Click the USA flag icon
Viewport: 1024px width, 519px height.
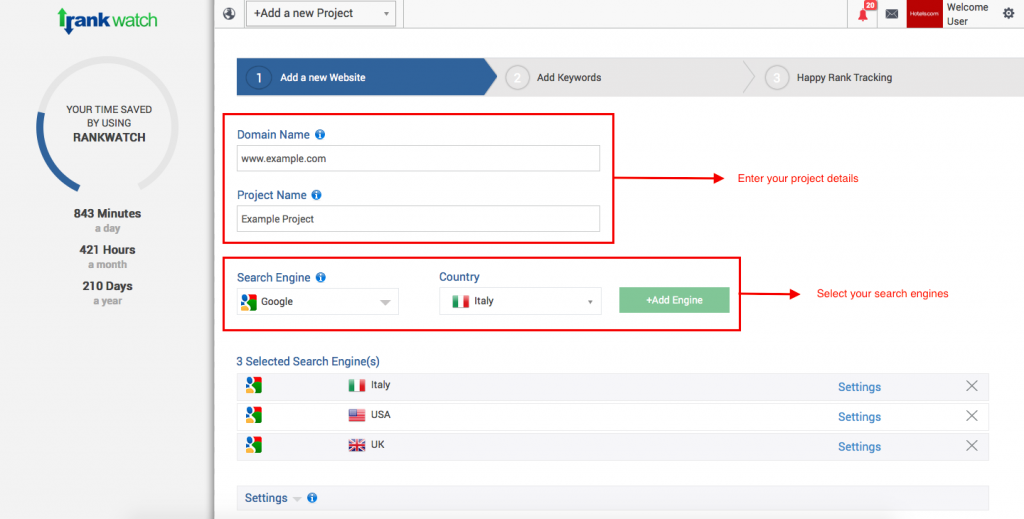click(357, 415)
